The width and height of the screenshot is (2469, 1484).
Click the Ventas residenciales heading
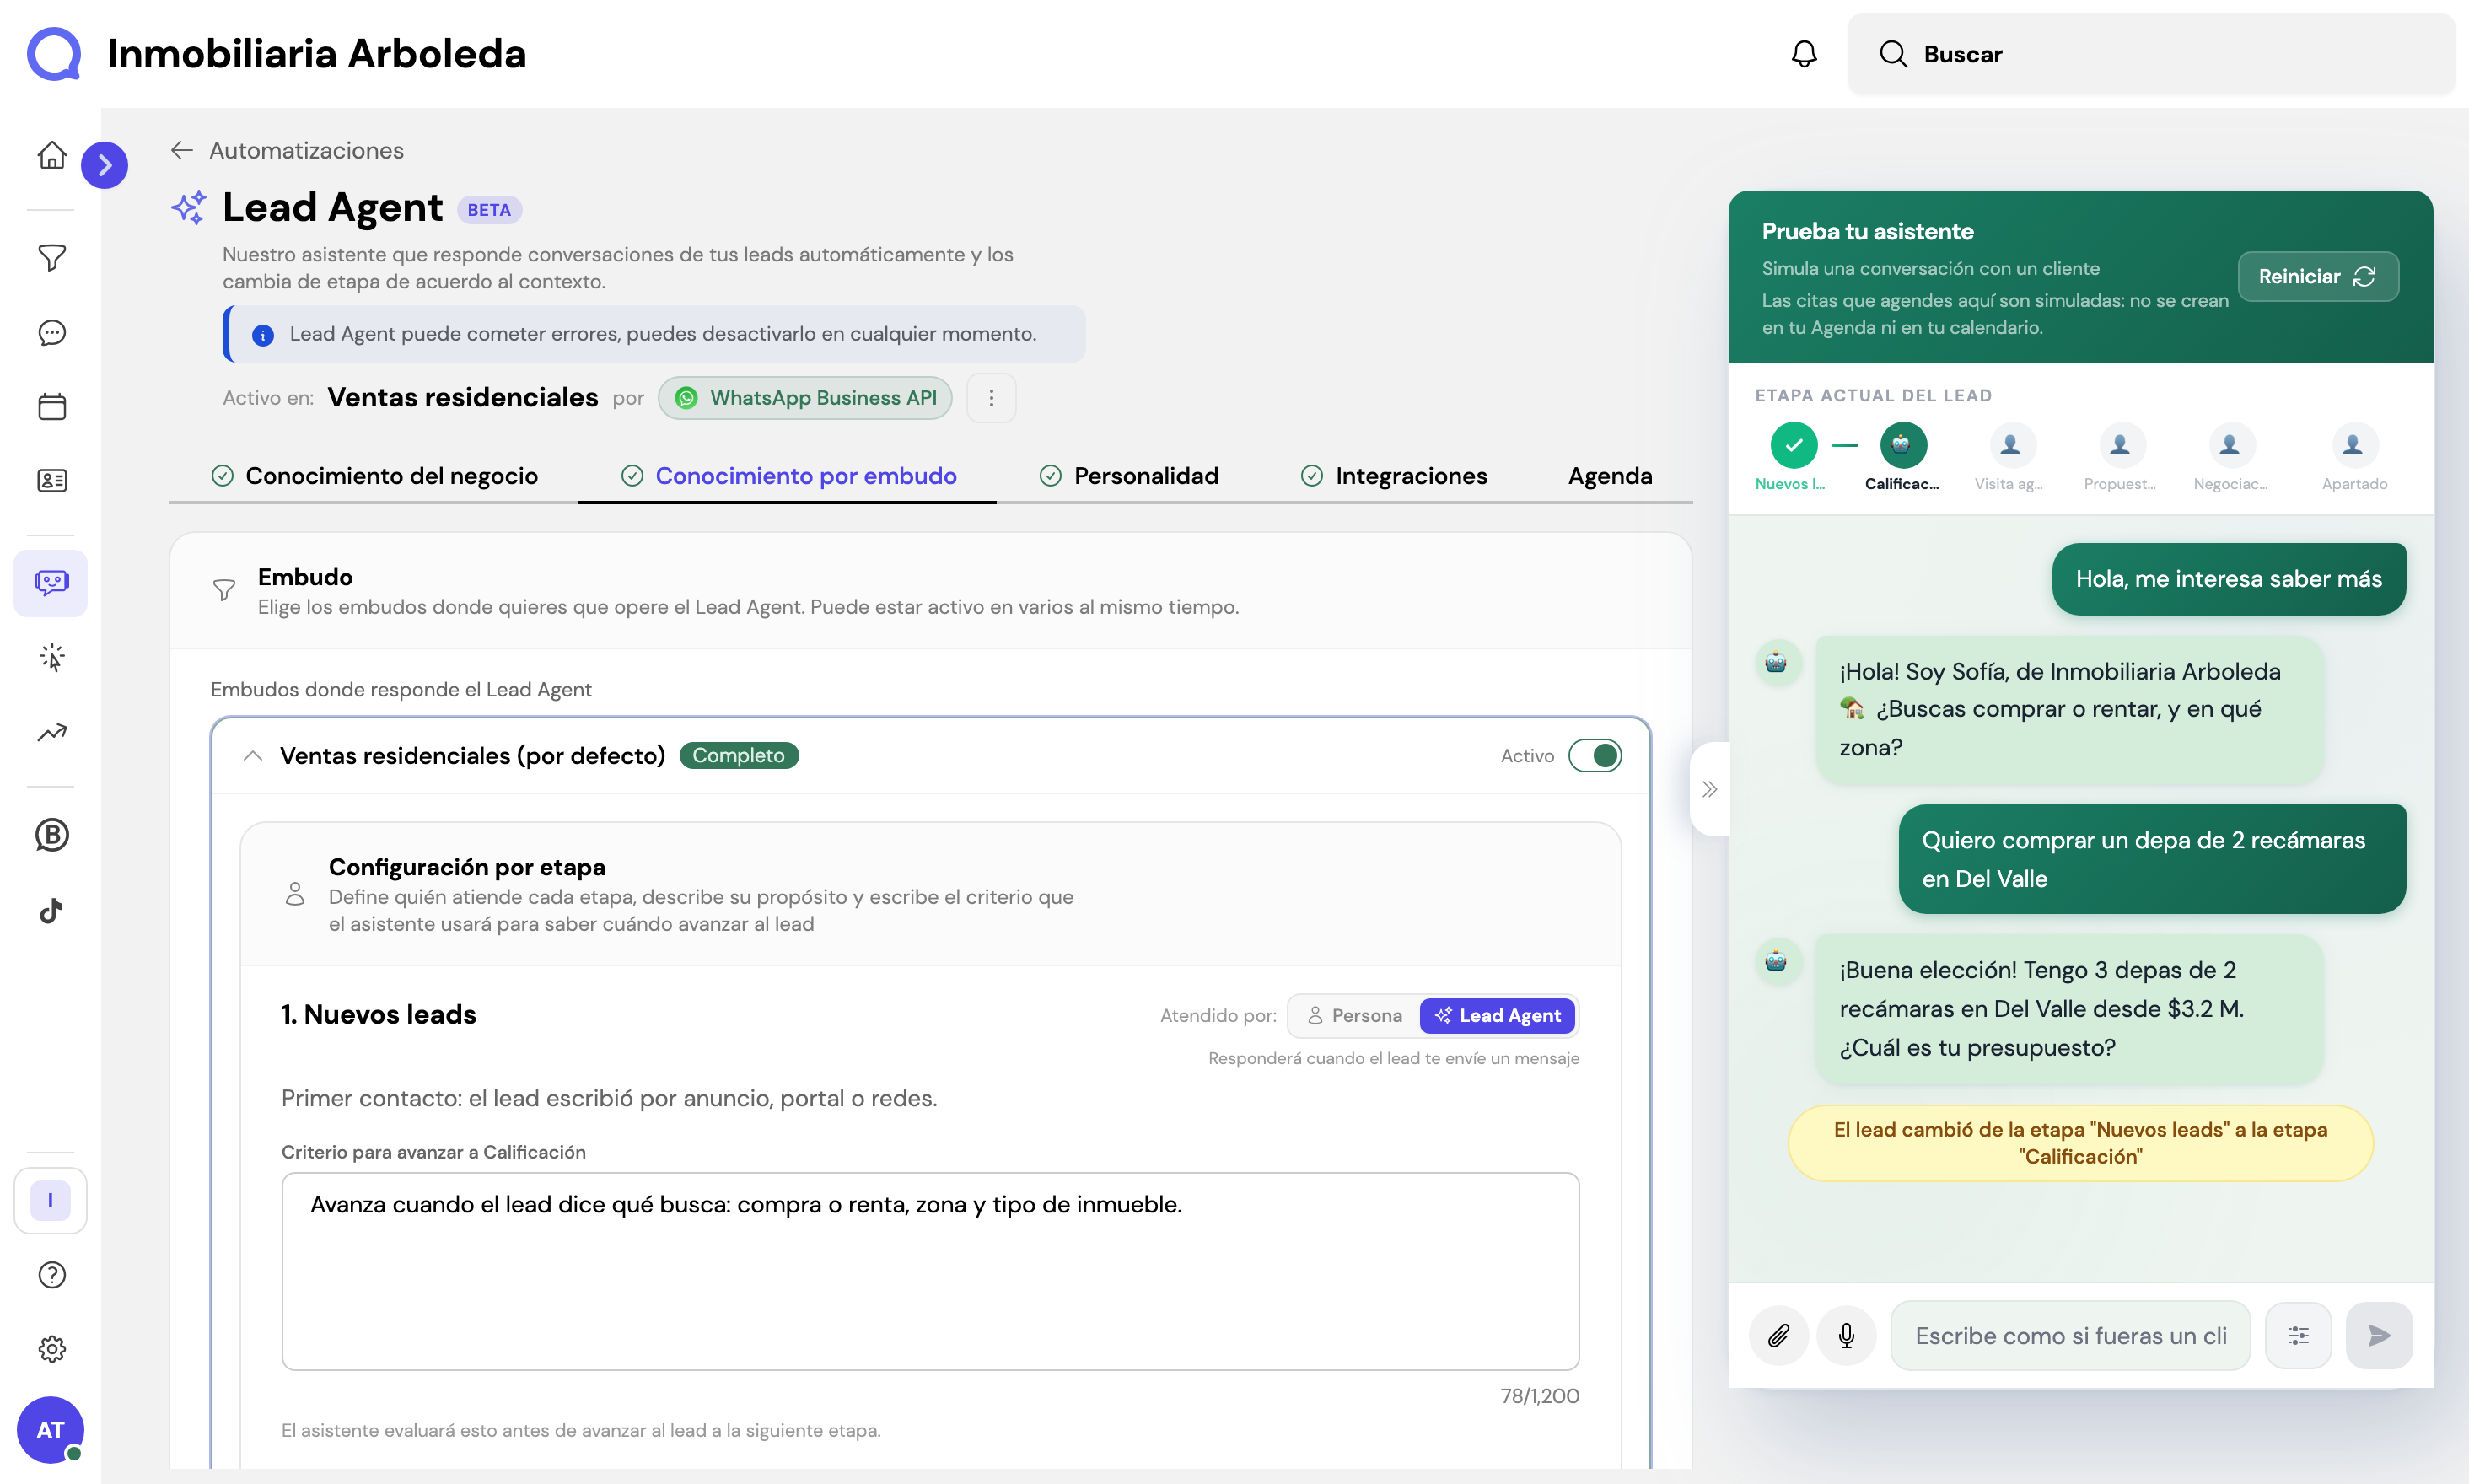(x=463, y=398)
